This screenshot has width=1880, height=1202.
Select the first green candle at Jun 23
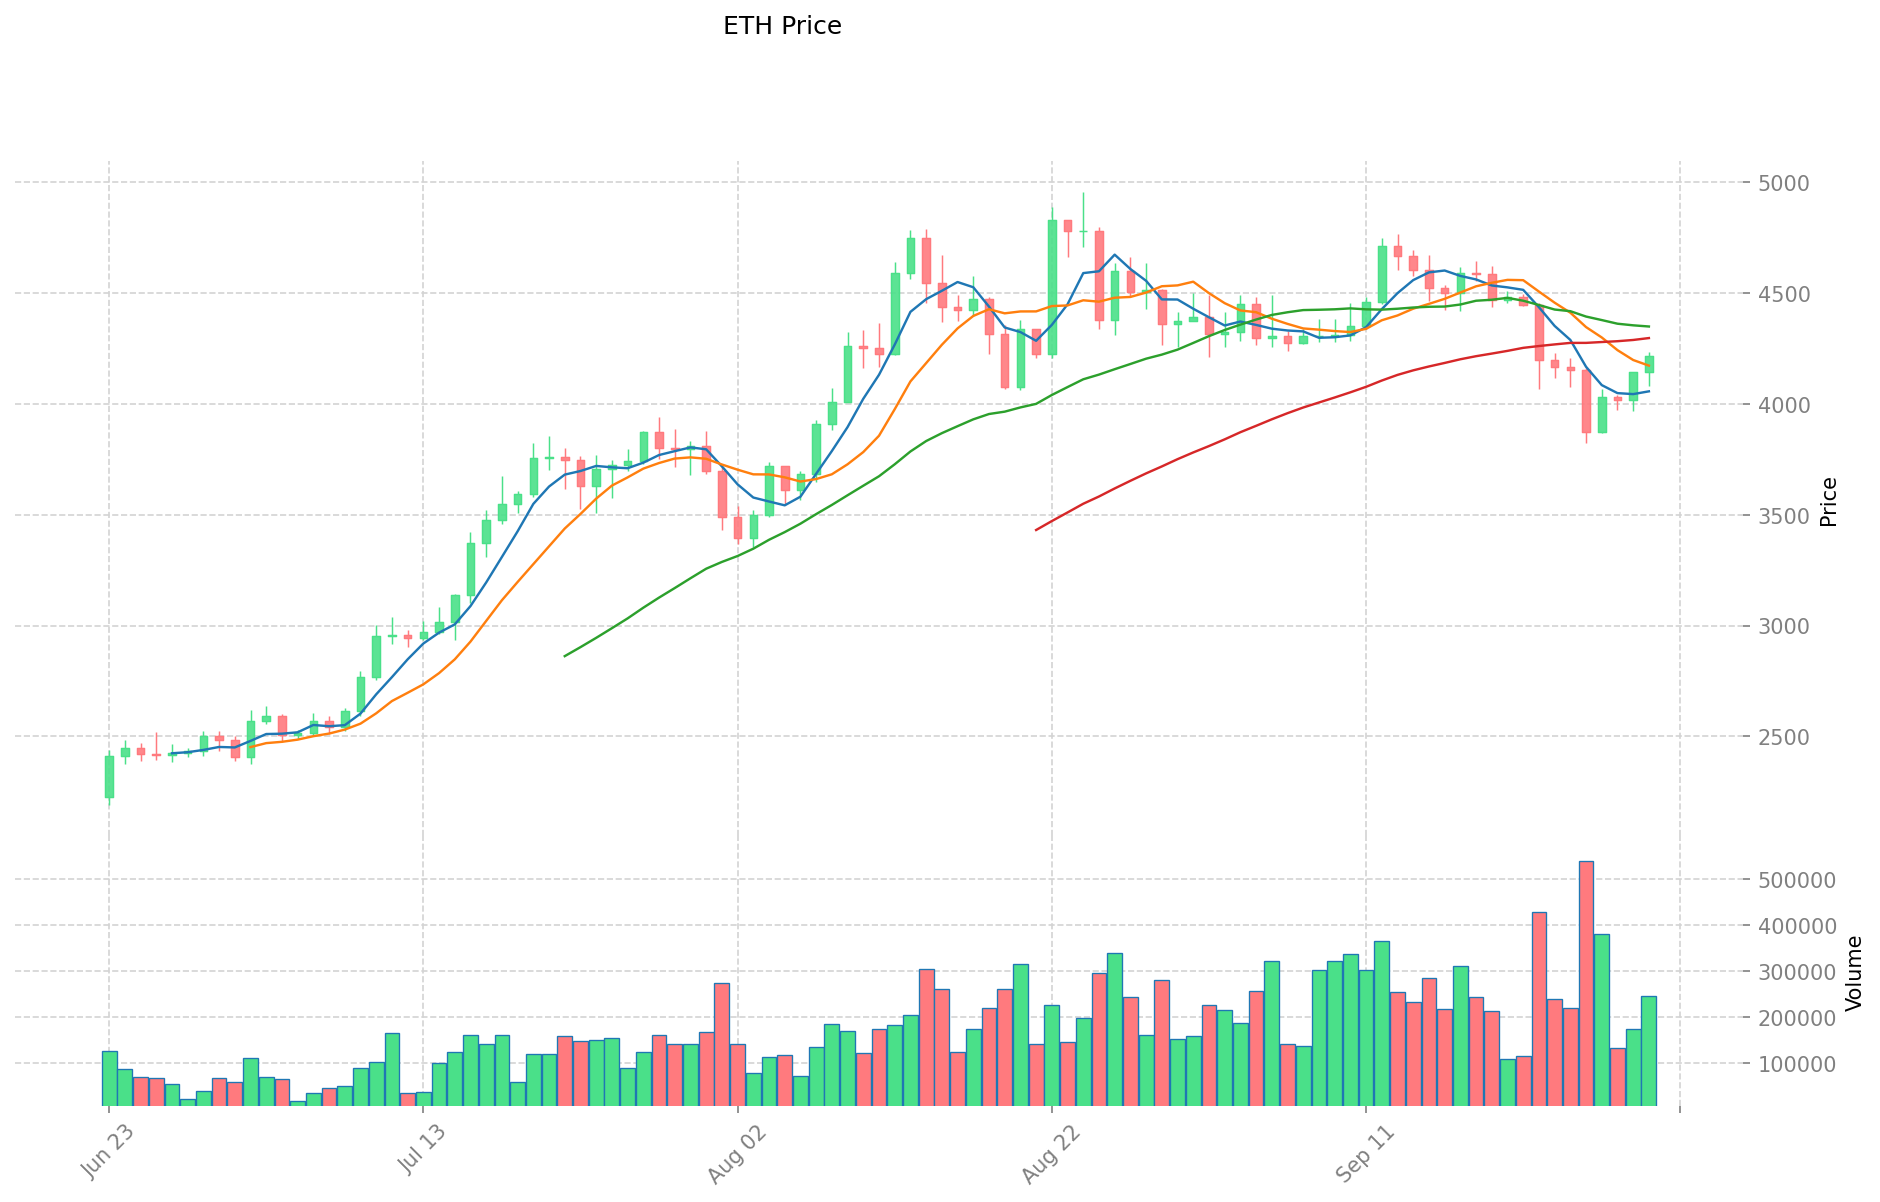(109, 777)
